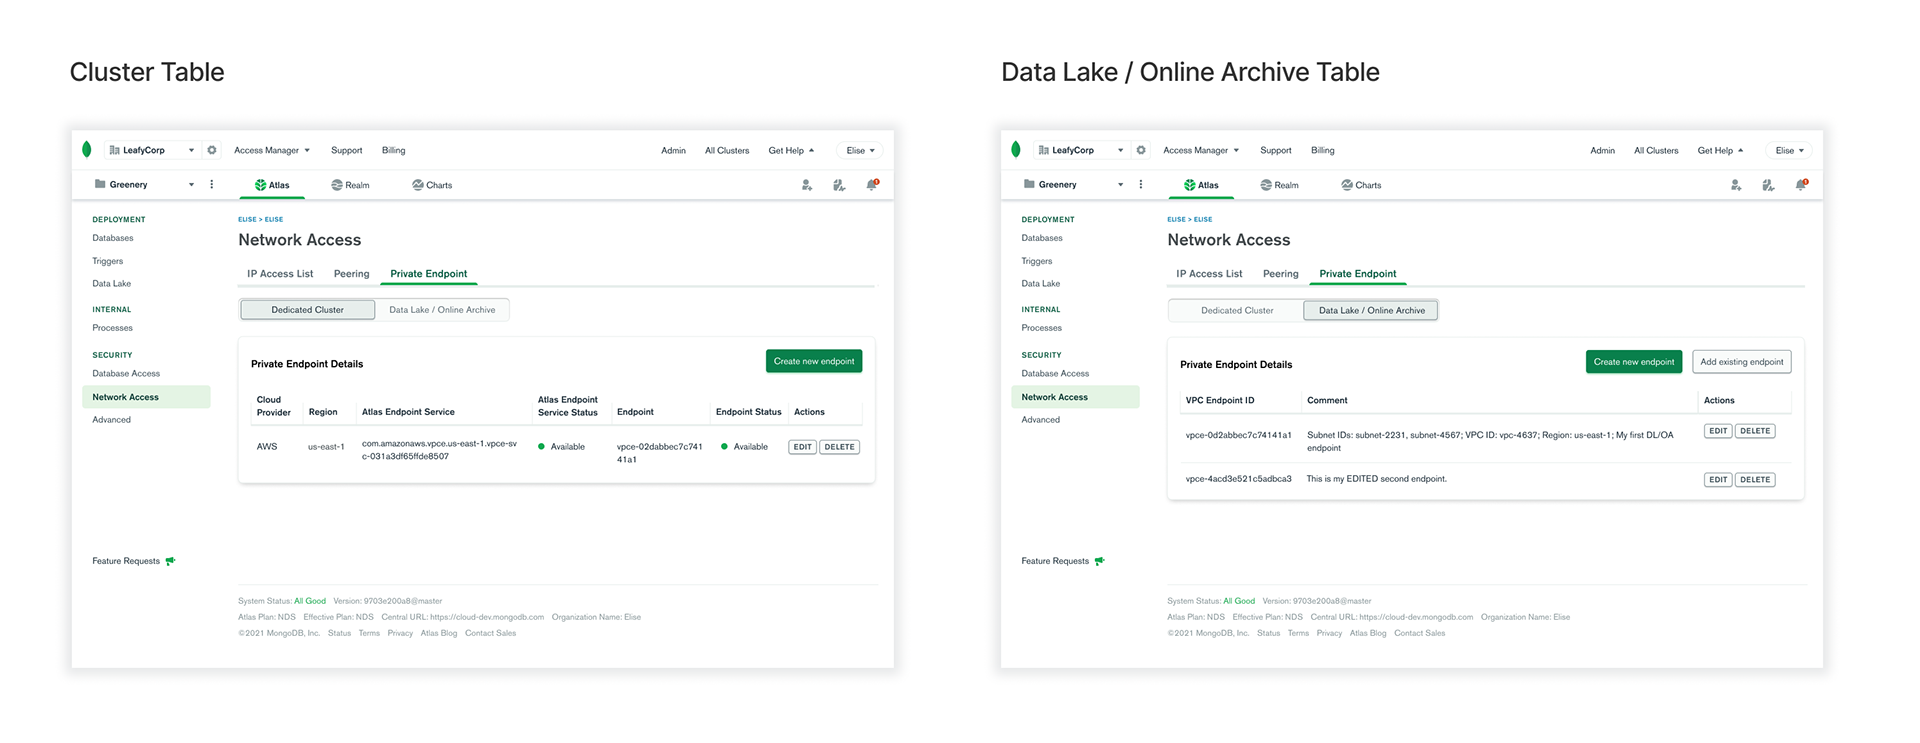Open organization settings gear in Cluster Table mockup
The width and height of the screenshot is (1920, 743).
212,150
